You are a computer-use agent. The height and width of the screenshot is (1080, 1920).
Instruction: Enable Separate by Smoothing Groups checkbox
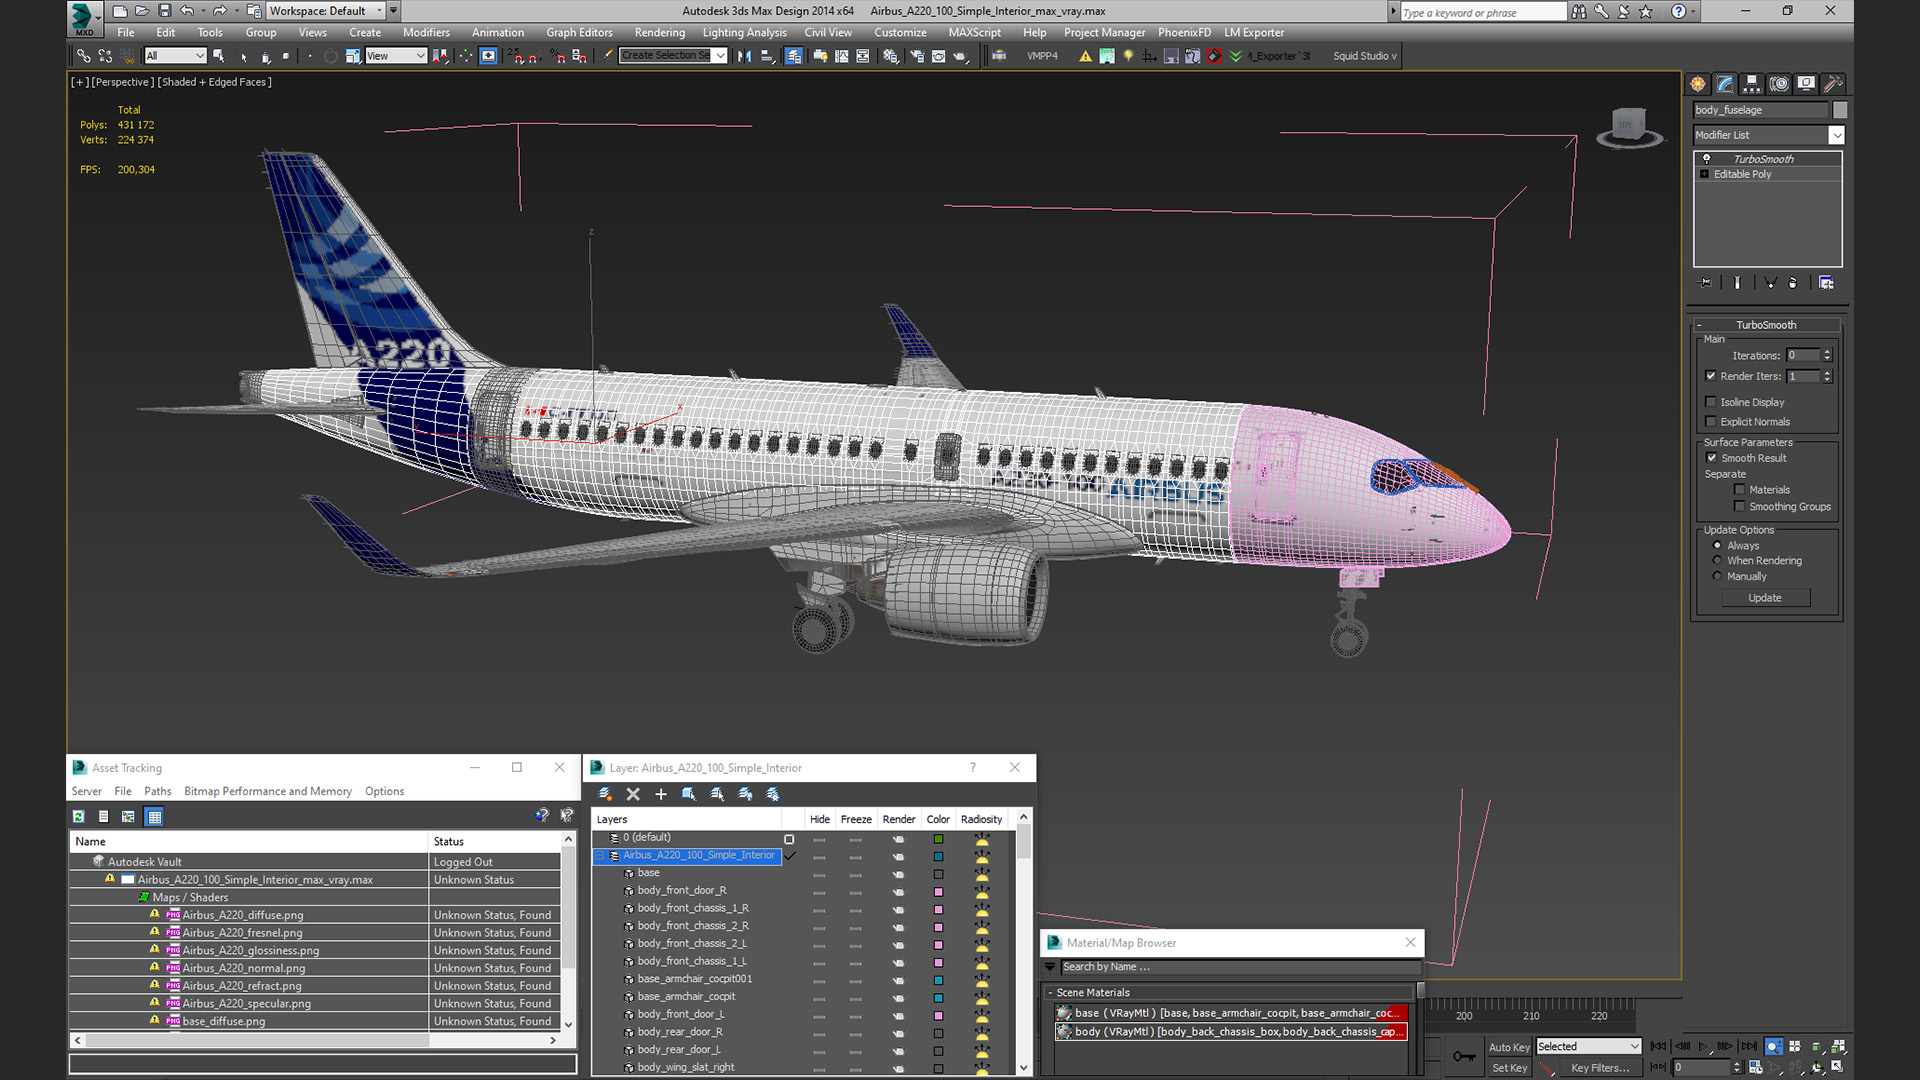pyautogui.click(x=1740, y=507)
